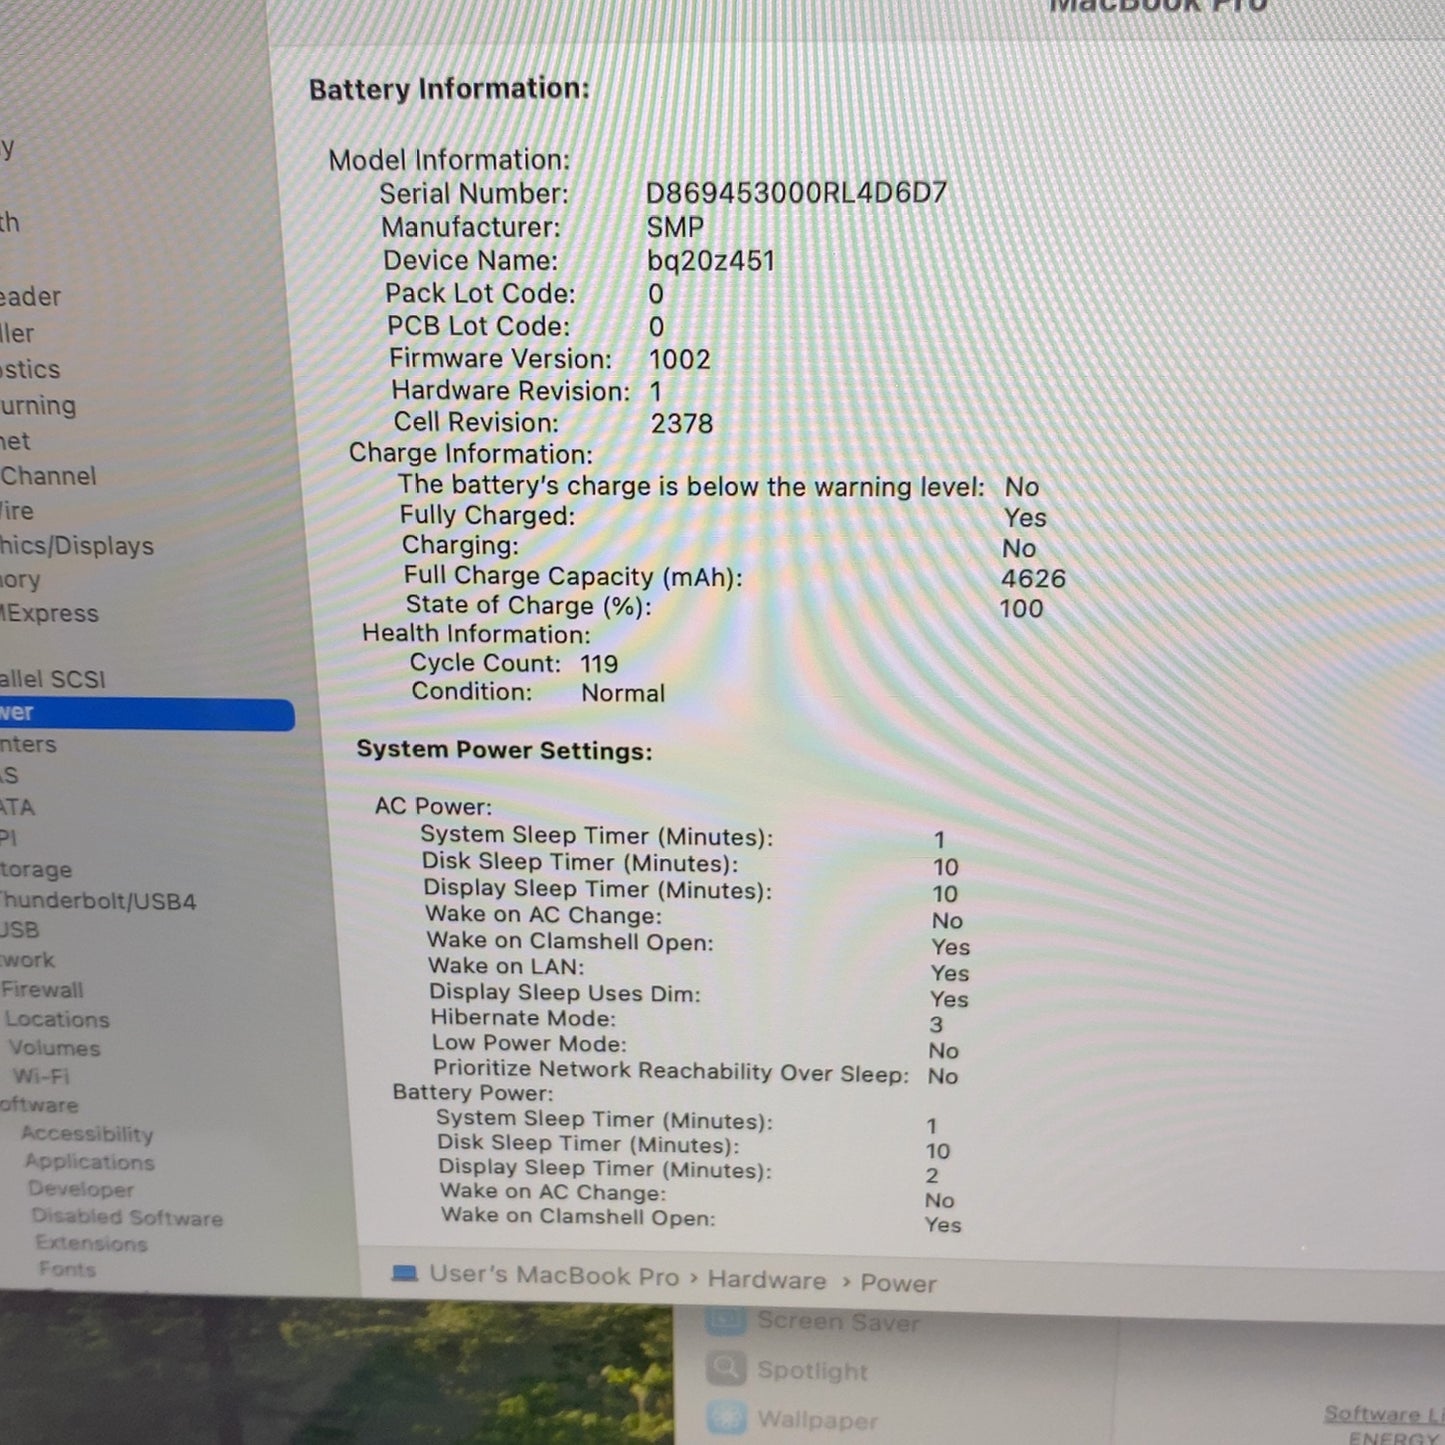The width and height of the screenshot is (1445, 1445).
Task: Click Cycle Count value 119
Action: click(x=599, y=664)
